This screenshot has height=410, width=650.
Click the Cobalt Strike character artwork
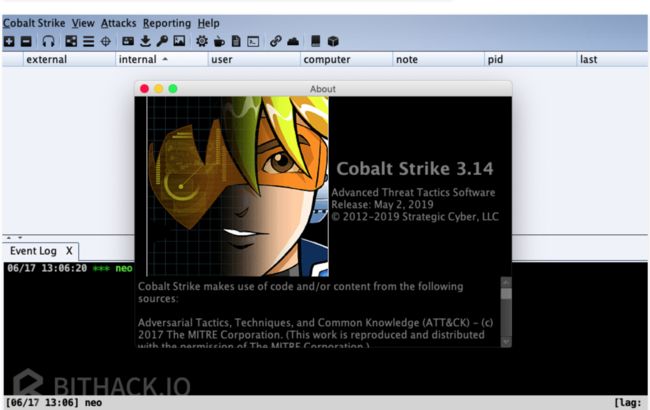click(x=238, y=187)
